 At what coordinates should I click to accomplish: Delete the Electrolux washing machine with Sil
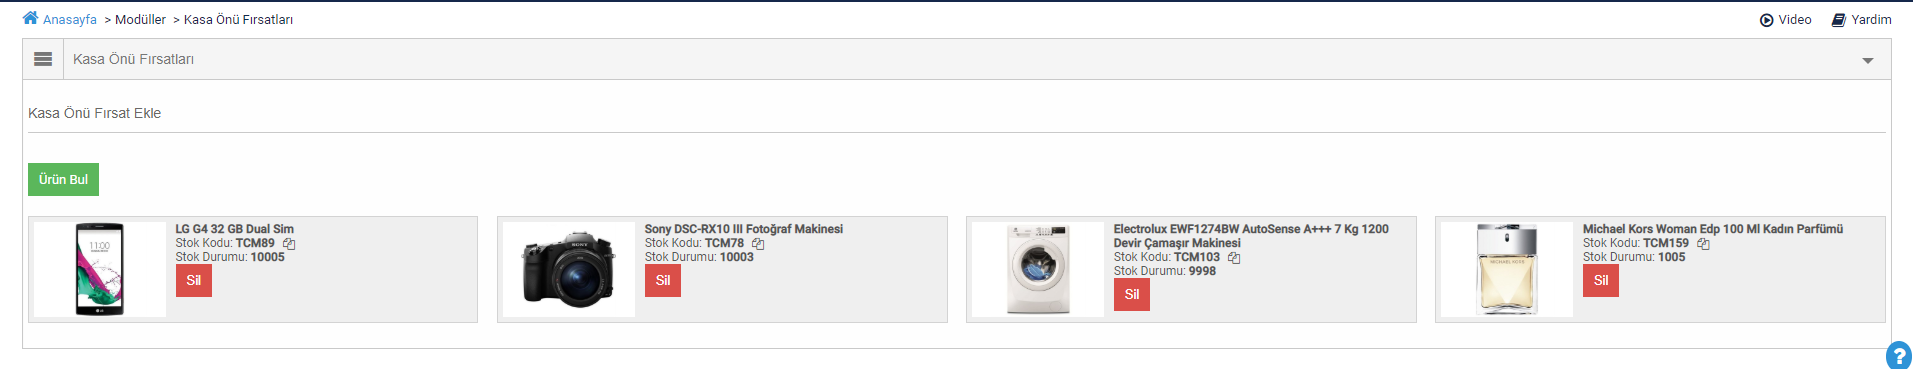click(x=1132, y=295)
